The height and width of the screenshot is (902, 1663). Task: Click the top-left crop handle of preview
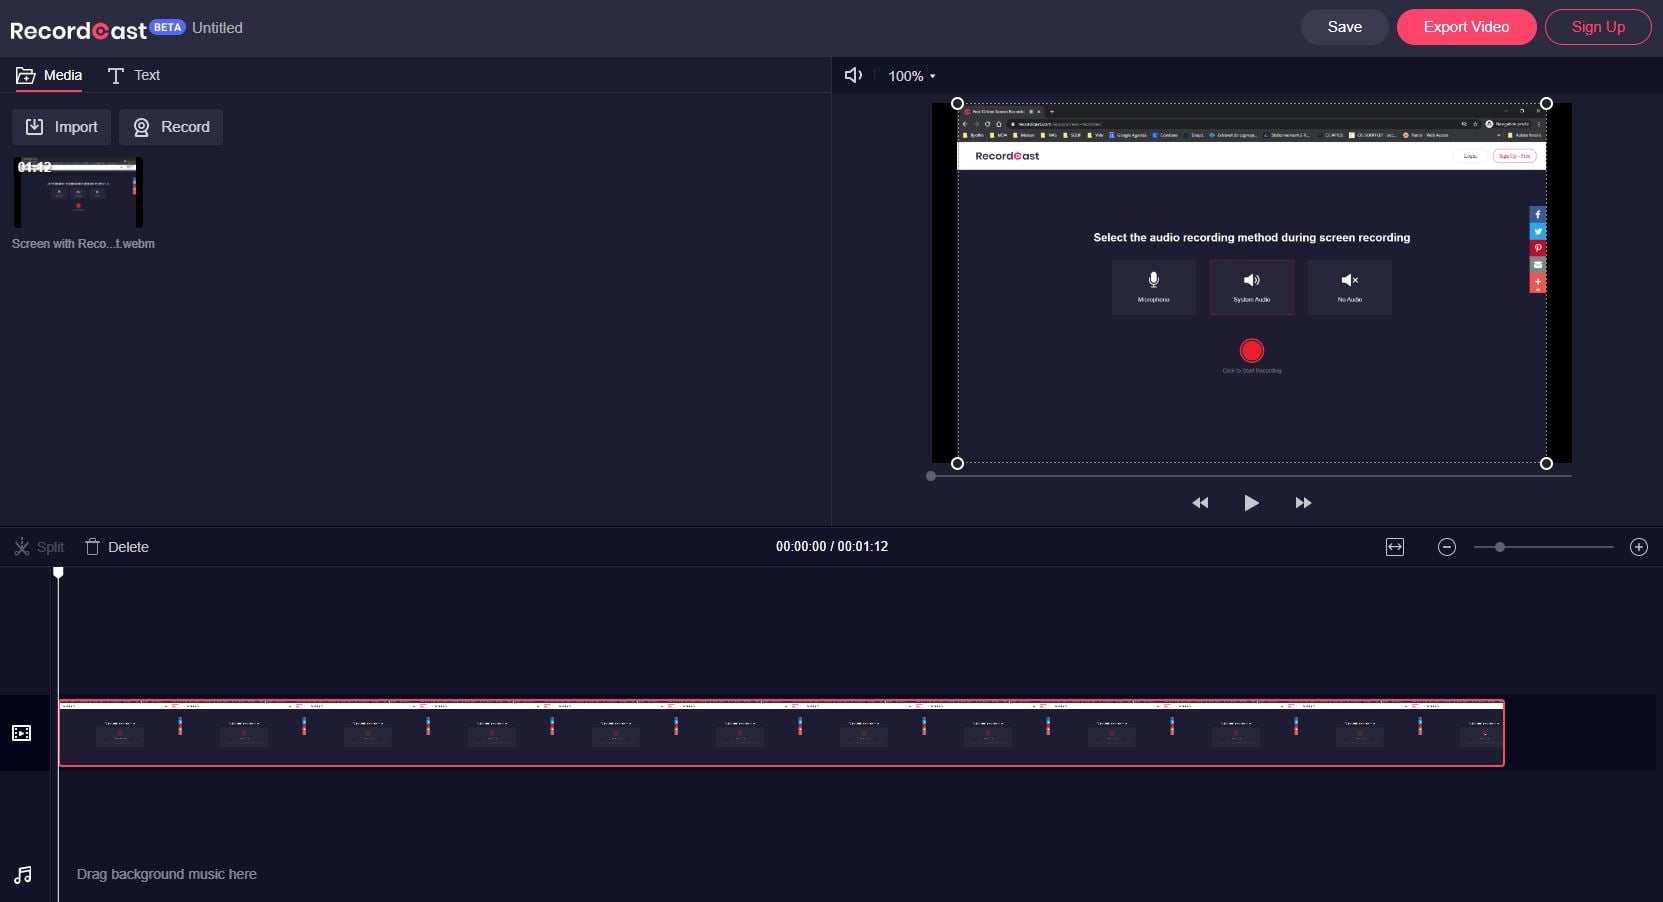(x=957, y=103)
